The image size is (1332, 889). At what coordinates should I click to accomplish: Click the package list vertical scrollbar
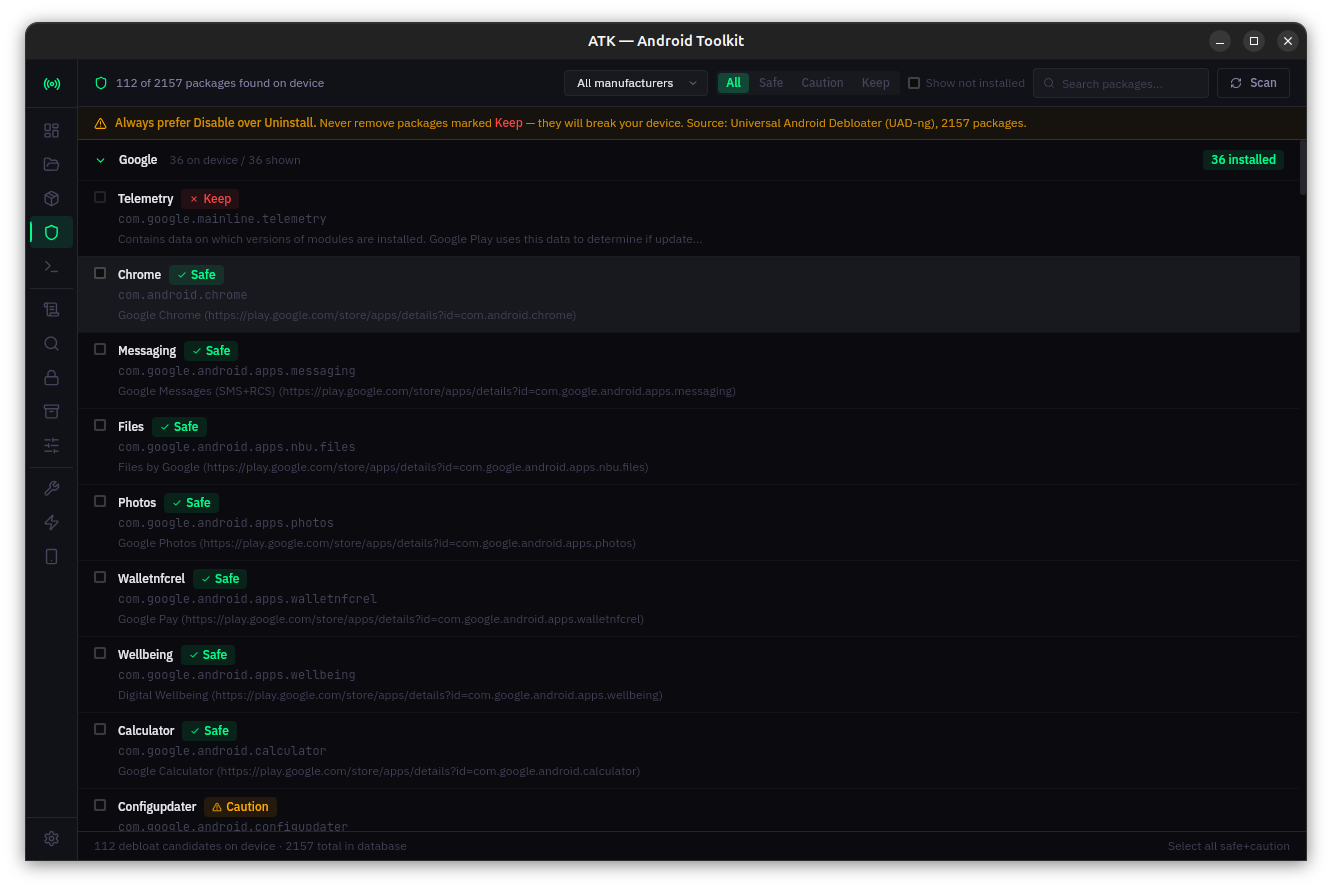click(1303, 167)
